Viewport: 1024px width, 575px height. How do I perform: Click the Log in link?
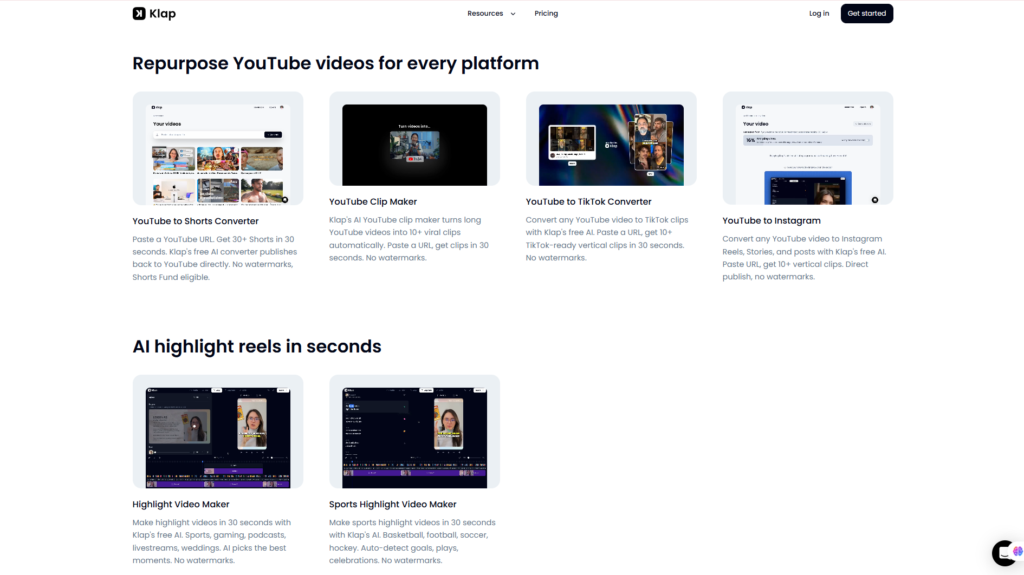(819, 14)
